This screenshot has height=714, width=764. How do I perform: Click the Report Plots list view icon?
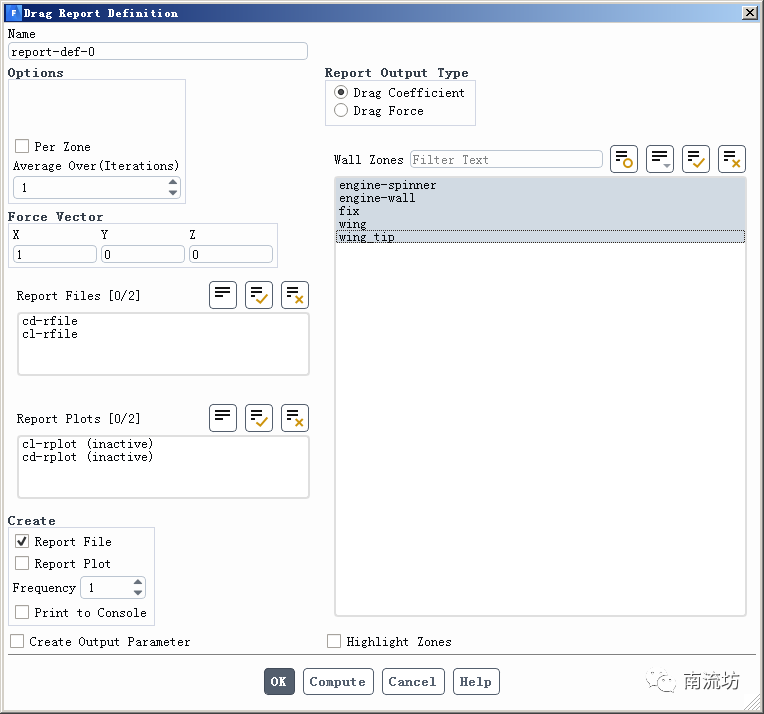pos(223,418)
